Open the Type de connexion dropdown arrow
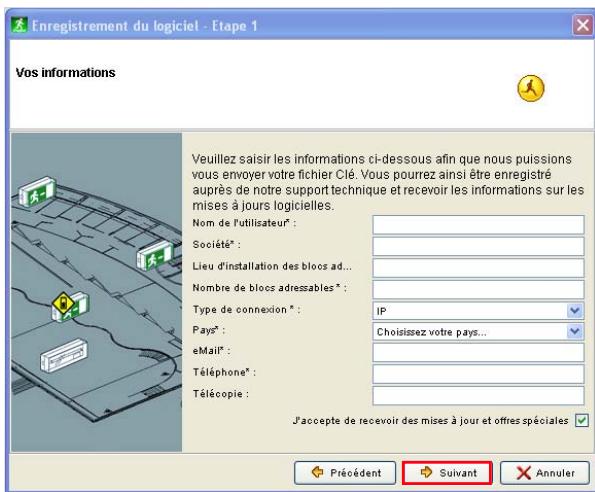 (x=575, y=311)
